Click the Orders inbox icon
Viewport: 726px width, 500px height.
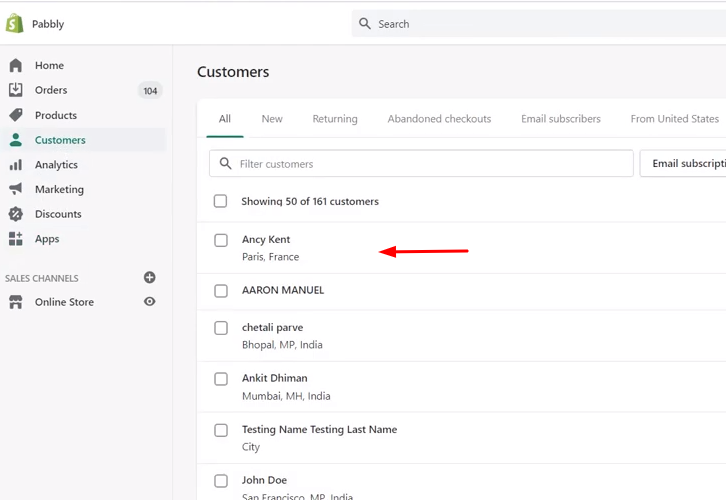pyautogui.click(x=16, y=90)
